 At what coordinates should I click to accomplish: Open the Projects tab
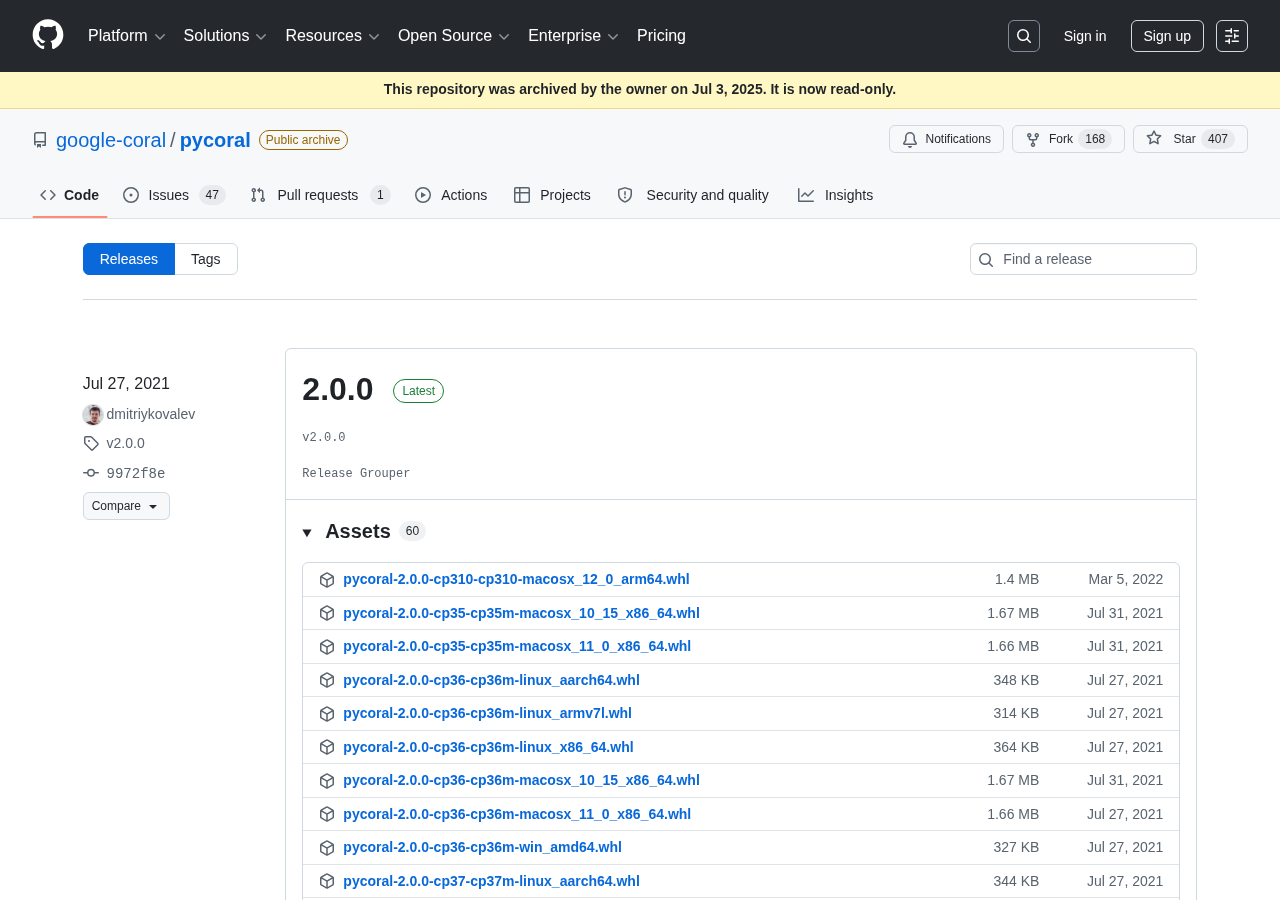click(553, 195)
